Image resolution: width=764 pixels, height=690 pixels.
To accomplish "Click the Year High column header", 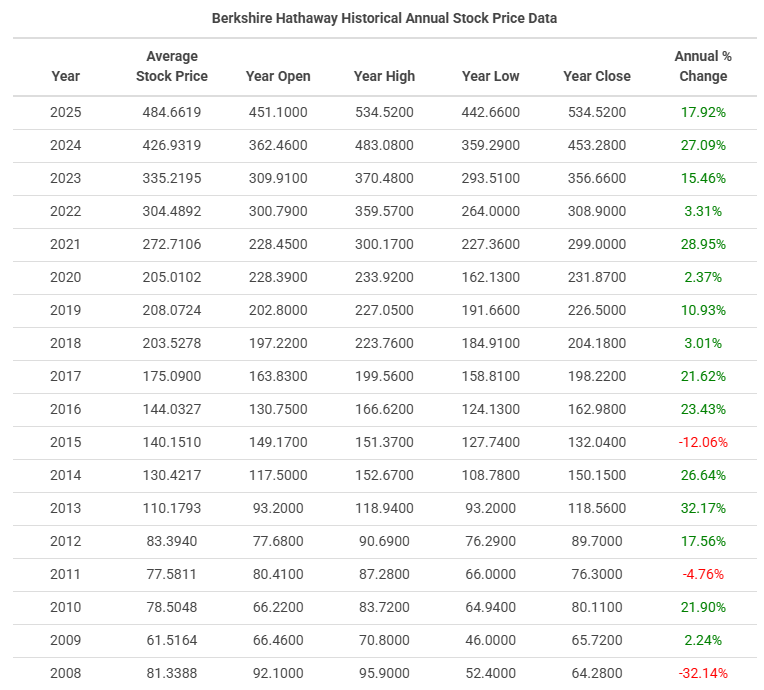I will (384, 76).
